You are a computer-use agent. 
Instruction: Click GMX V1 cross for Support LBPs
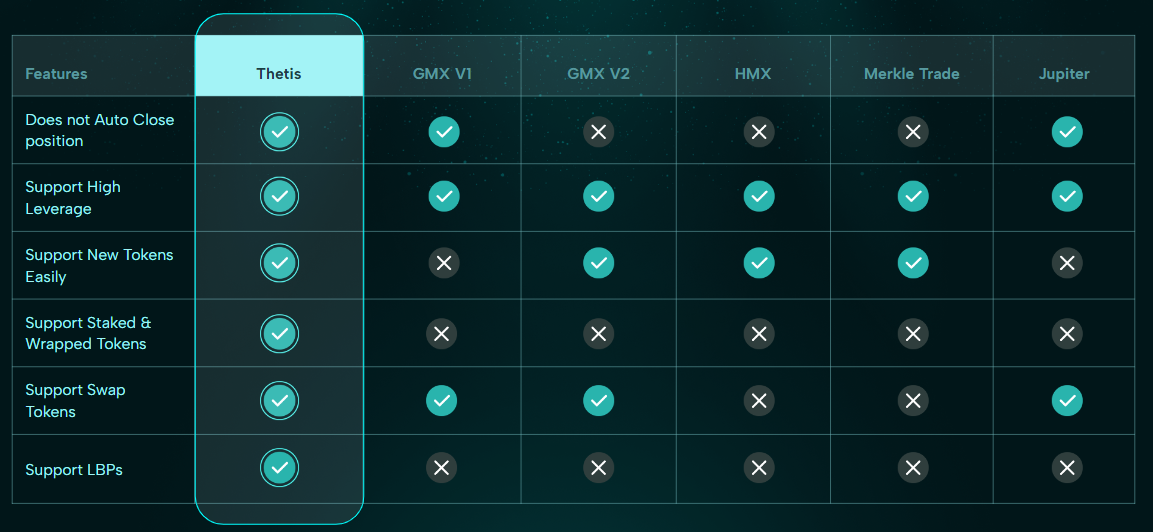(442, 467)
